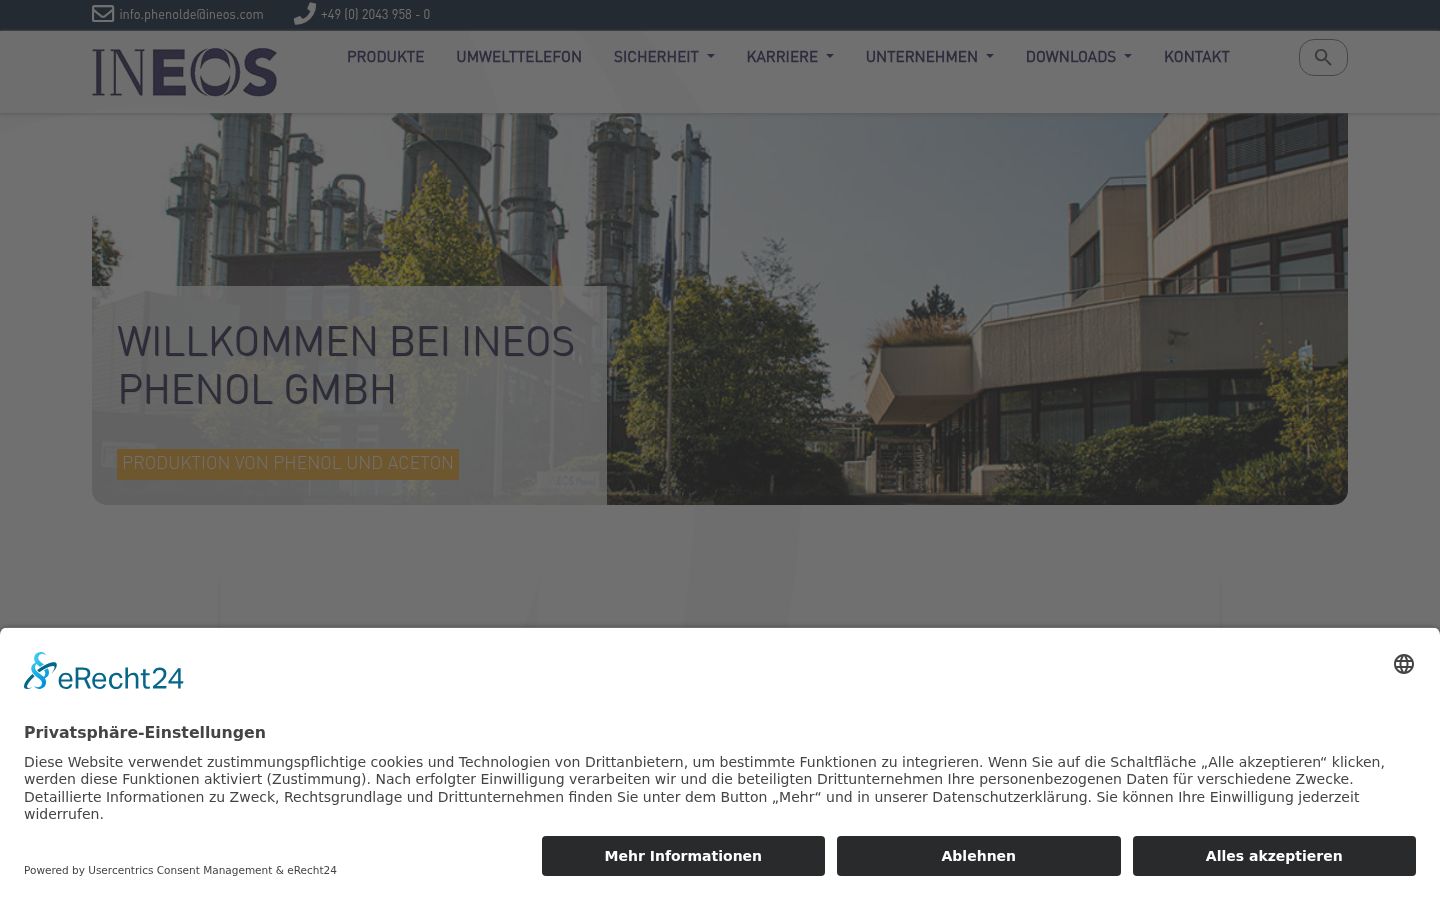Open the search magnifier button
The width and height of the screenshot is (1440, 900).
click(1323, 57)
